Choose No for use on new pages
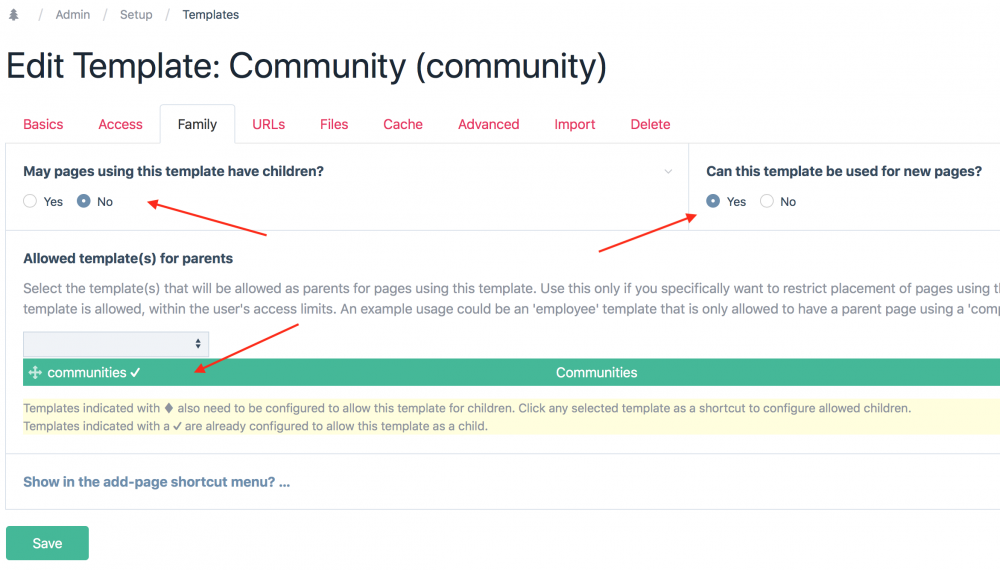This screenshot has height=570, width=1000. (x=767, y=201)
